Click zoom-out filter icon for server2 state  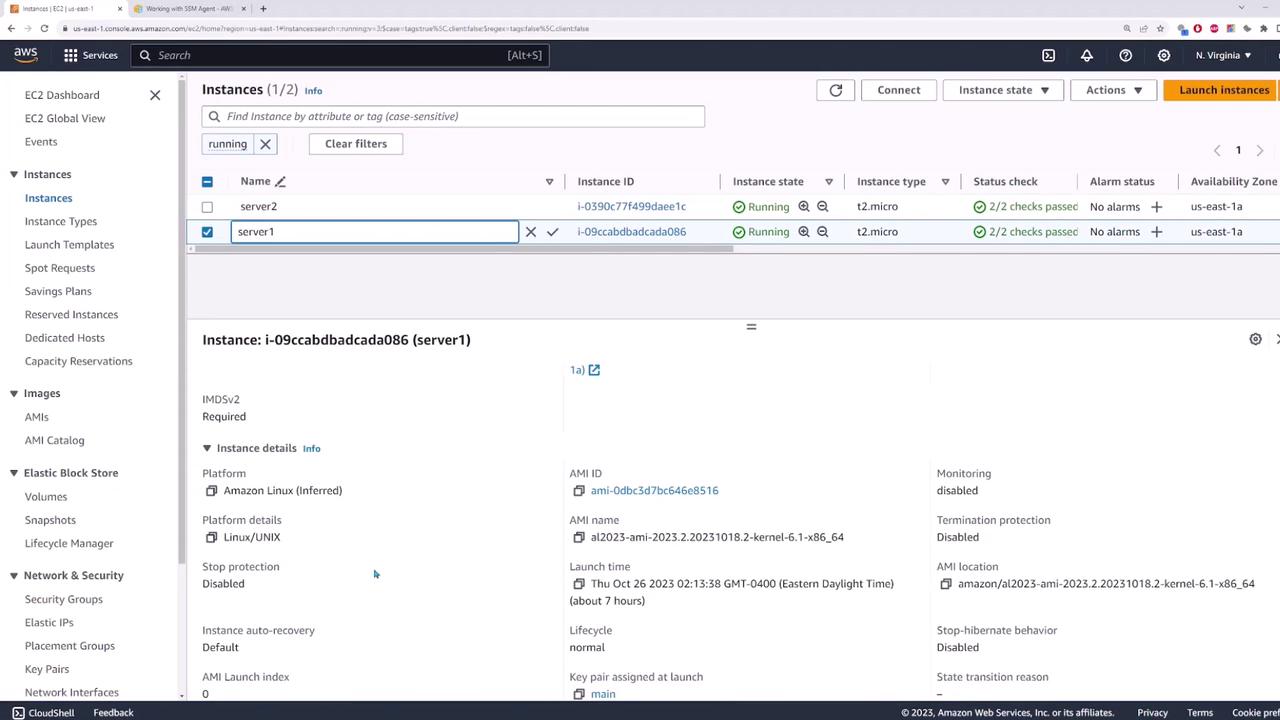pos(823,207)
